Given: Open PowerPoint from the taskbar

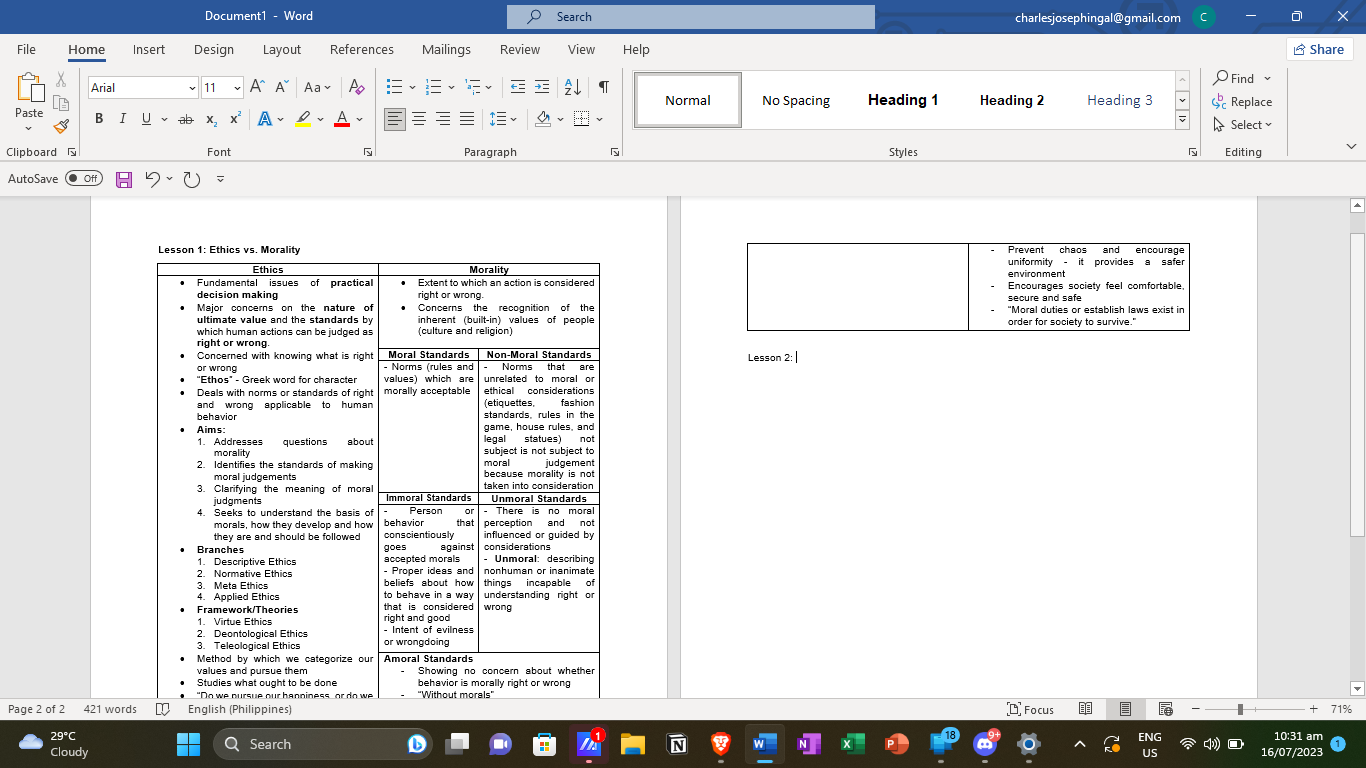Looking at the screenshot, I should (896, 744).
